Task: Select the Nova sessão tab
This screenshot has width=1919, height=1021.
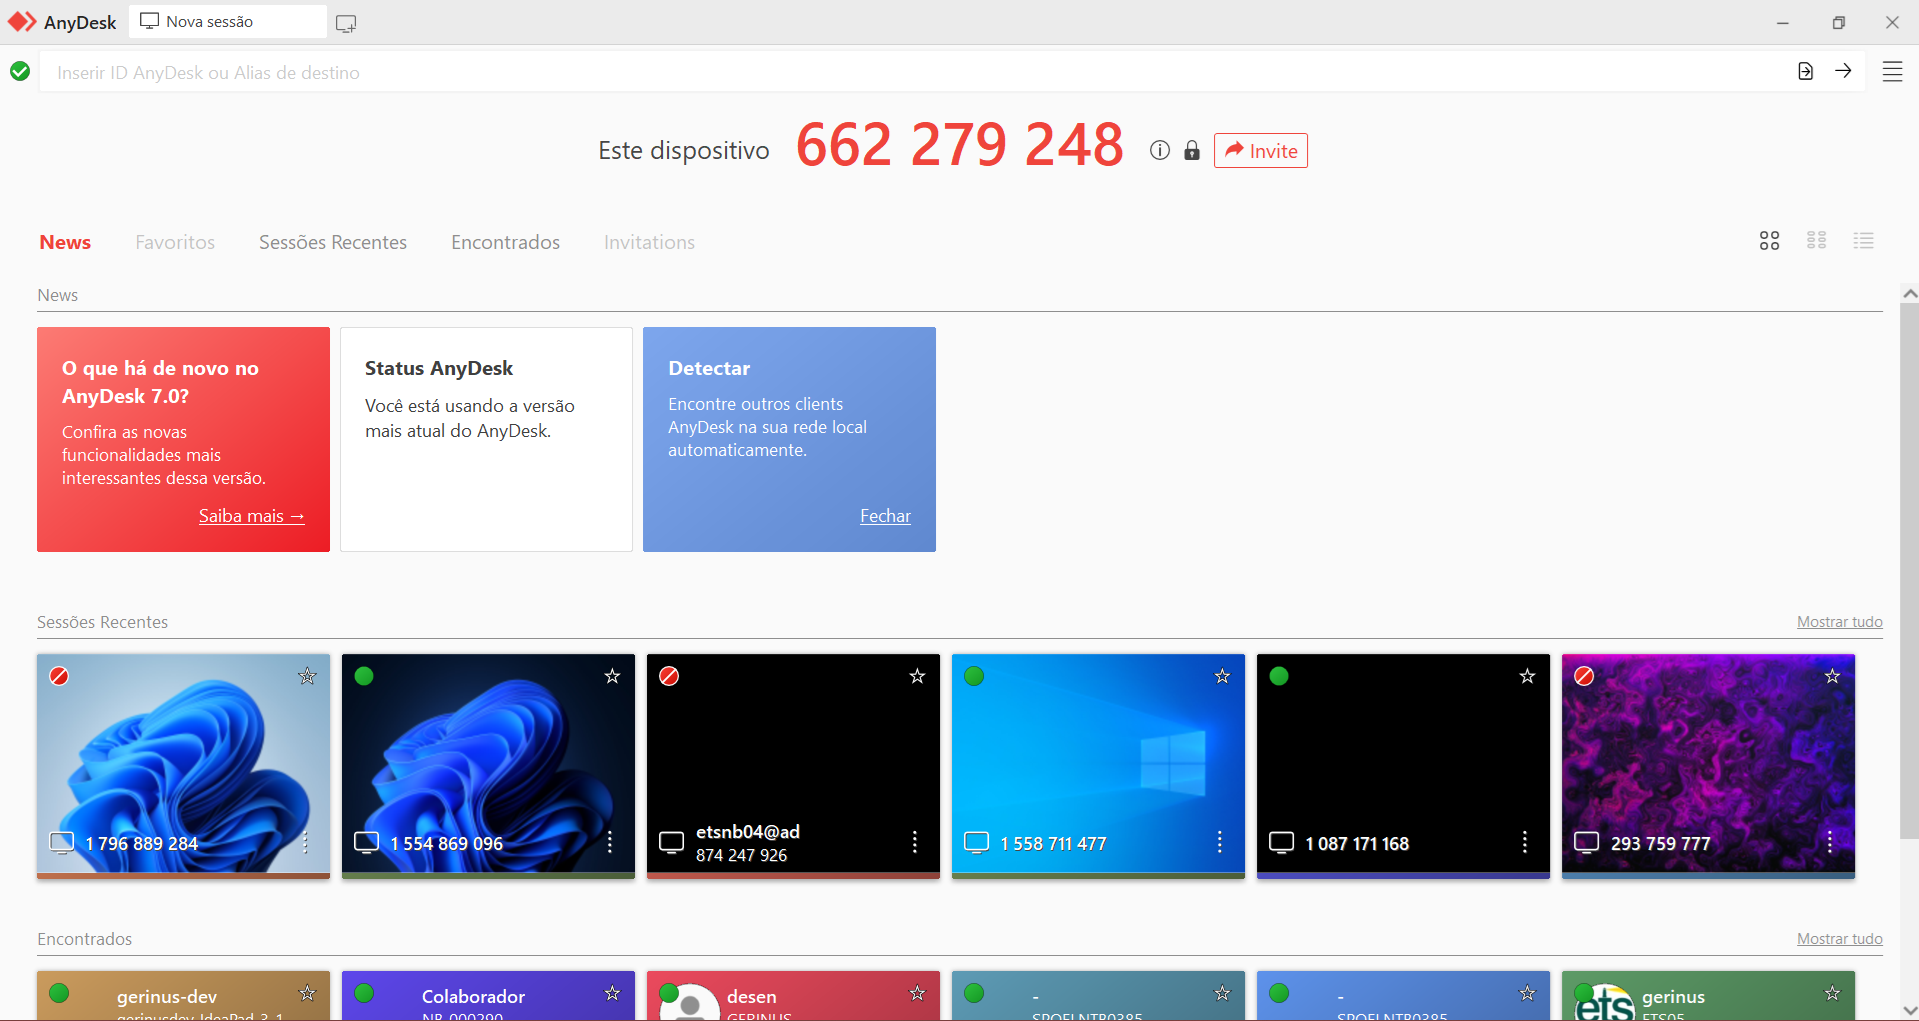Action: tap(228, 21)
